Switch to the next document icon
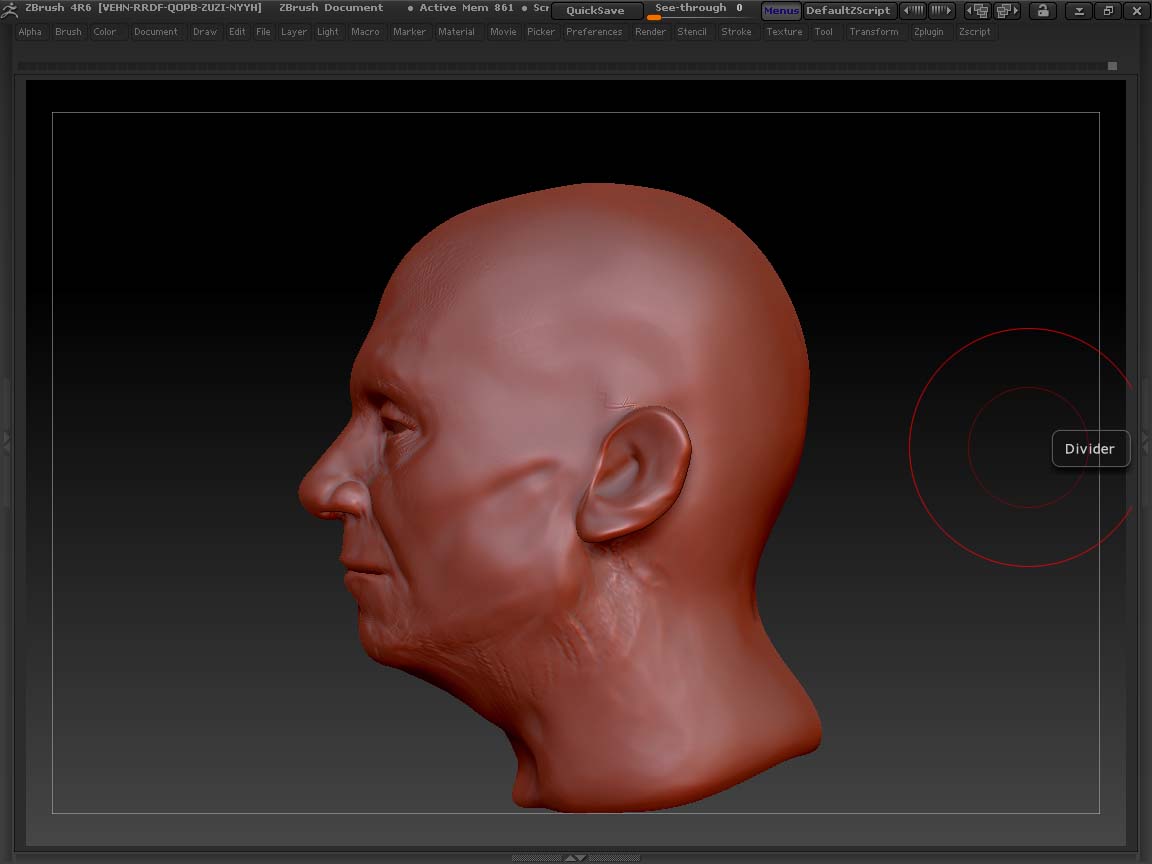Viewport: 1152px width, 864px height. pos(1006,10)
